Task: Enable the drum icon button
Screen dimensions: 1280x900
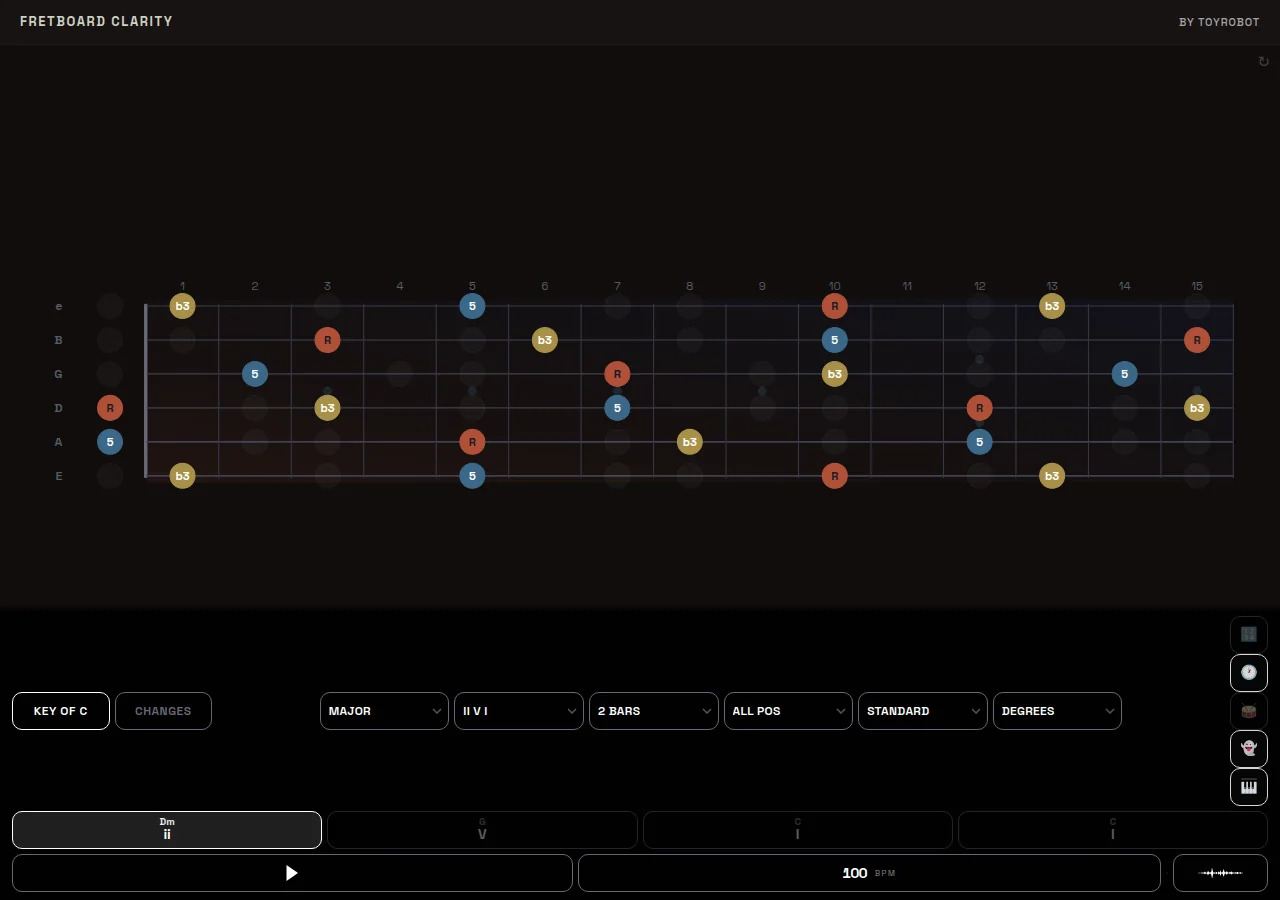Action: click(x=1248, y=710)
